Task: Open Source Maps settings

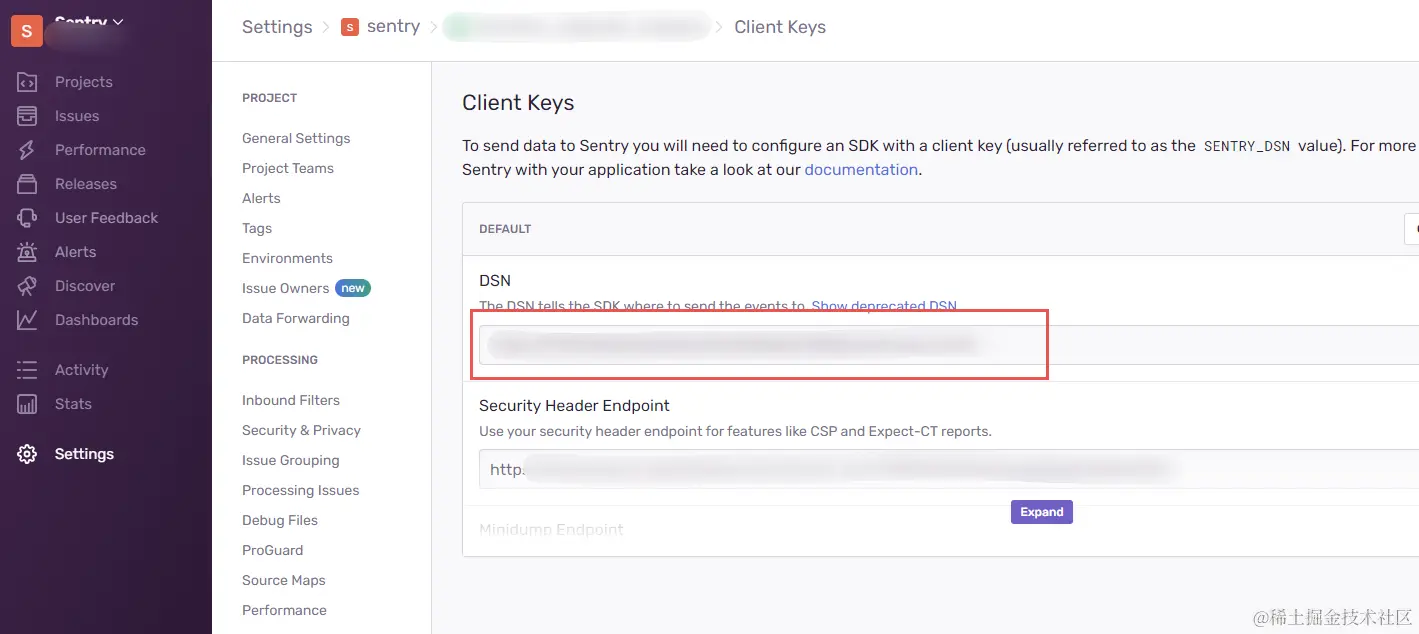Action: [x=284, y=580]
